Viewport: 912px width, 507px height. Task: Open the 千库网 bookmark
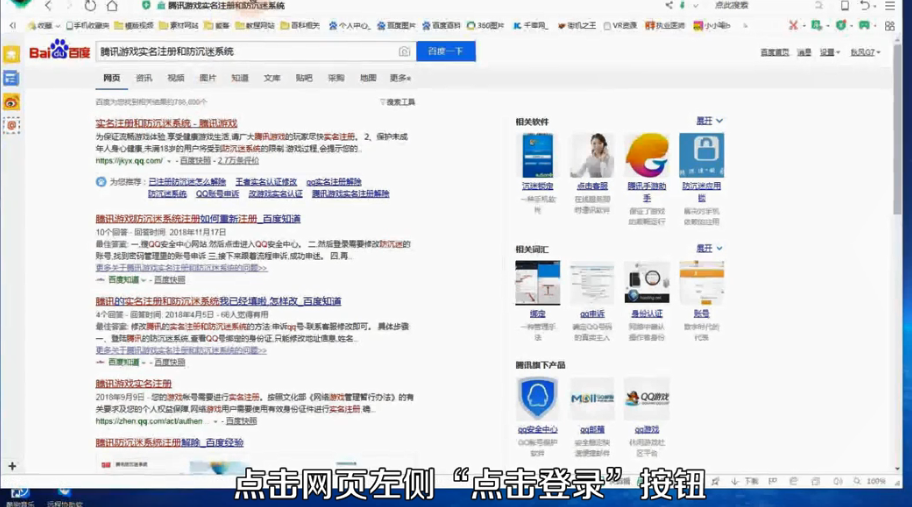[x=530, y=26]
